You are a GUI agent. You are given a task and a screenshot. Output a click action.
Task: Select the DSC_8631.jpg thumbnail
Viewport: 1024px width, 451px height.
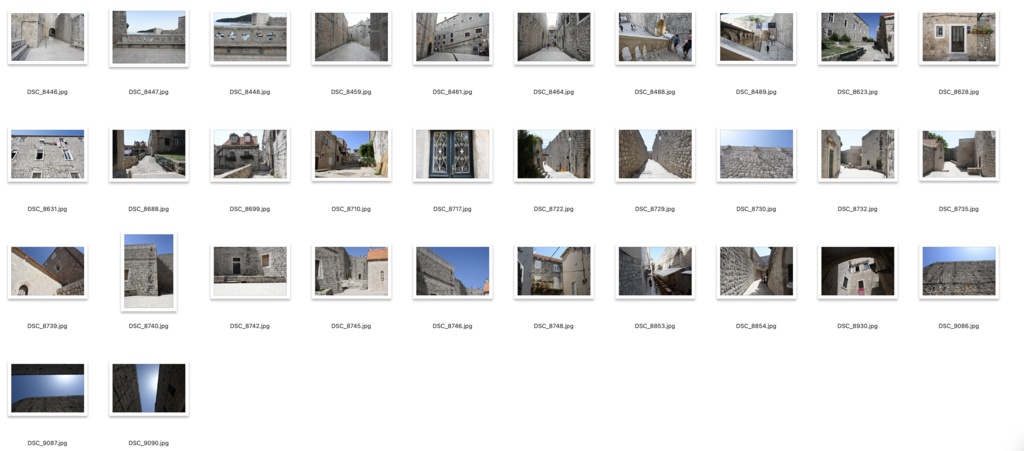point(47,154)
